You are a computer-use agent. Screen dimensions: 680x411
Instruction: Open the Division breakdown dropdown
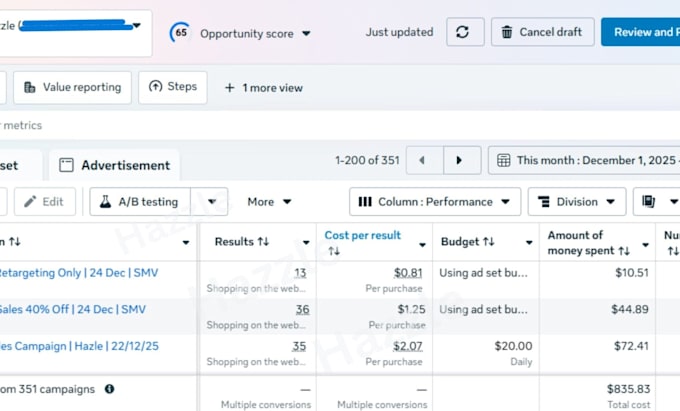[577, 202]
